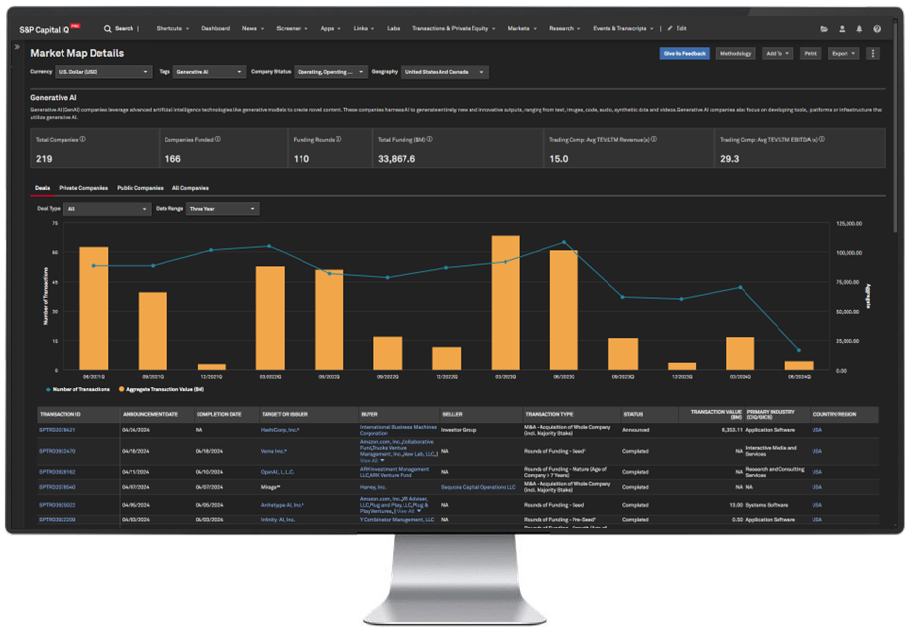Click the Total Companies info icon

click(83, 139)
